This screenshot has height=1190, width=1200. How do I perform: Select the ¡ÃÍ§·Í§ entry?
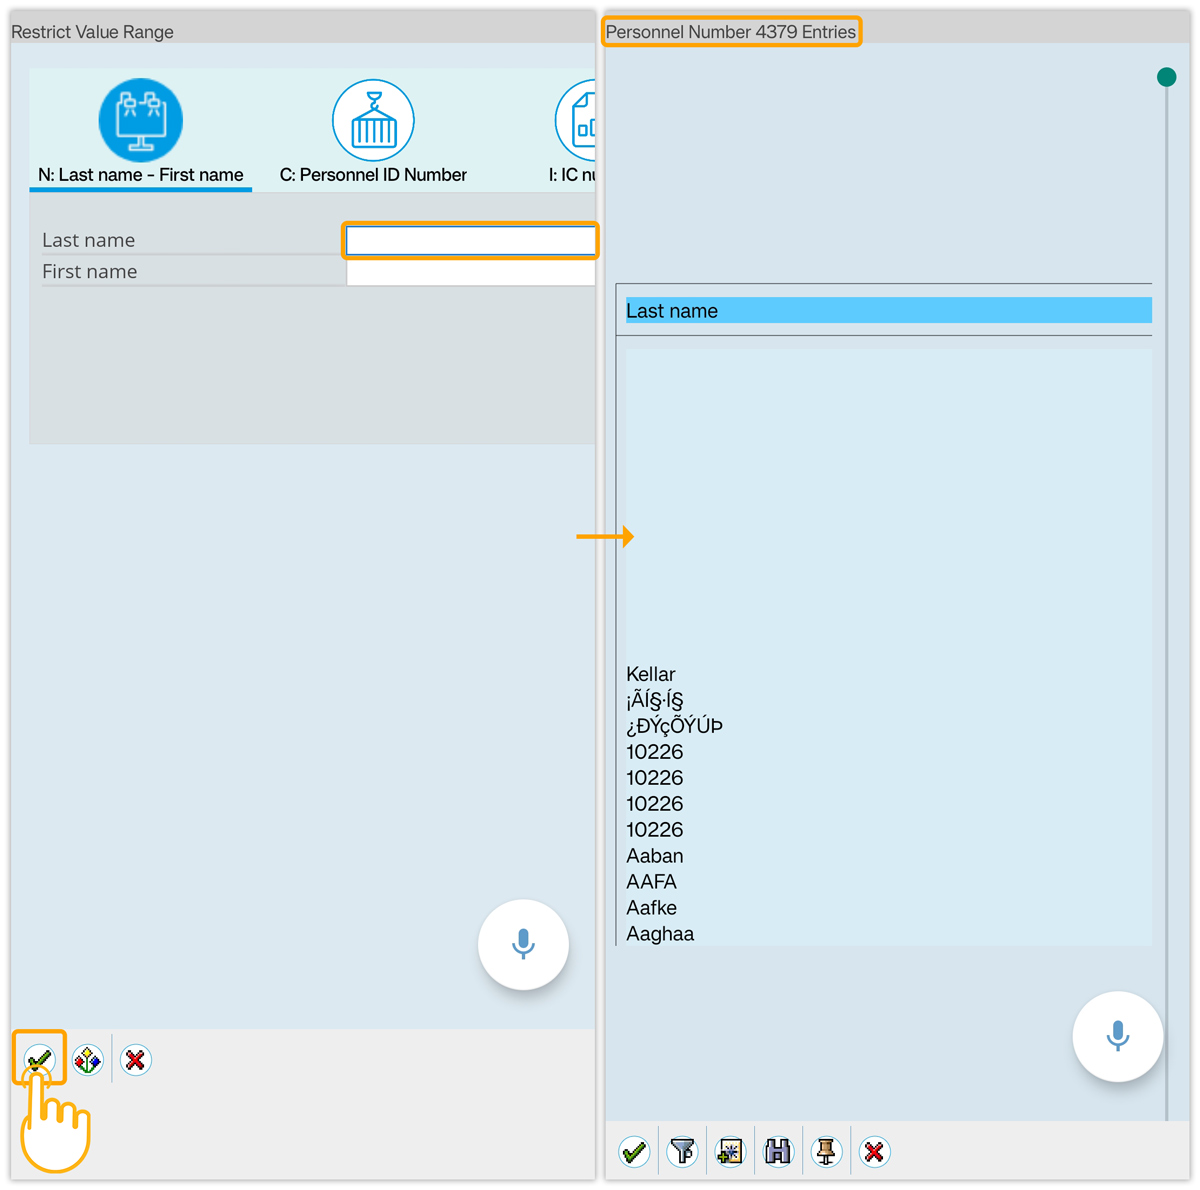coord(654,700)
